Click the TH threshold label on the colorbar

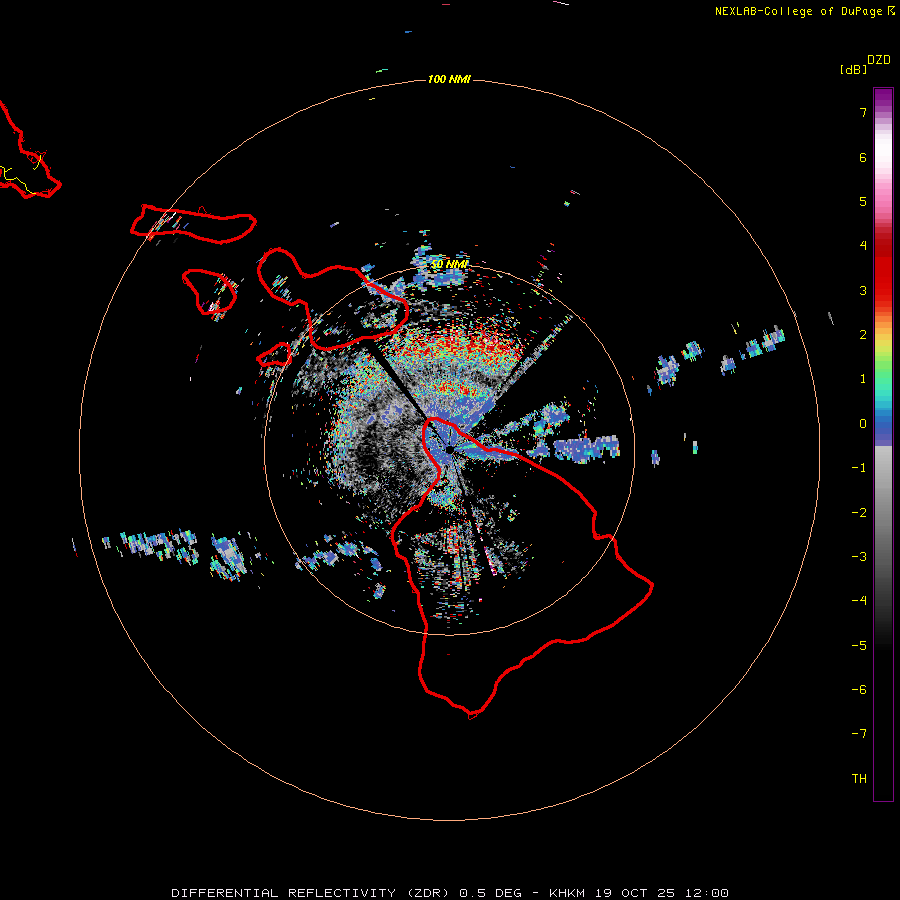(x=859, y=778)
